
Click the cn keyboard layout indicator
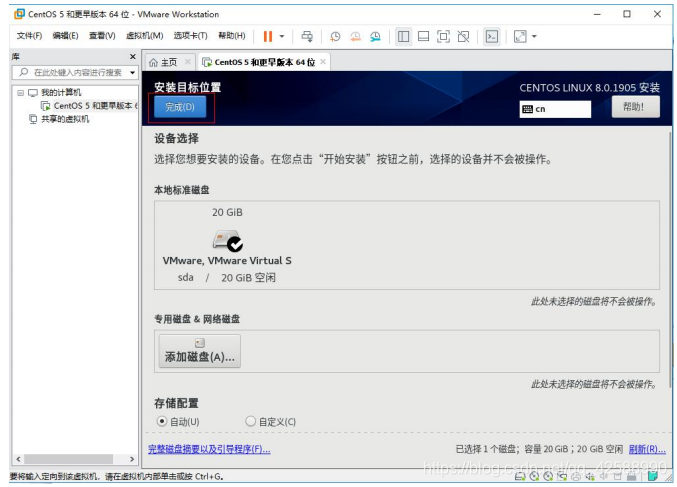point(555,109)
